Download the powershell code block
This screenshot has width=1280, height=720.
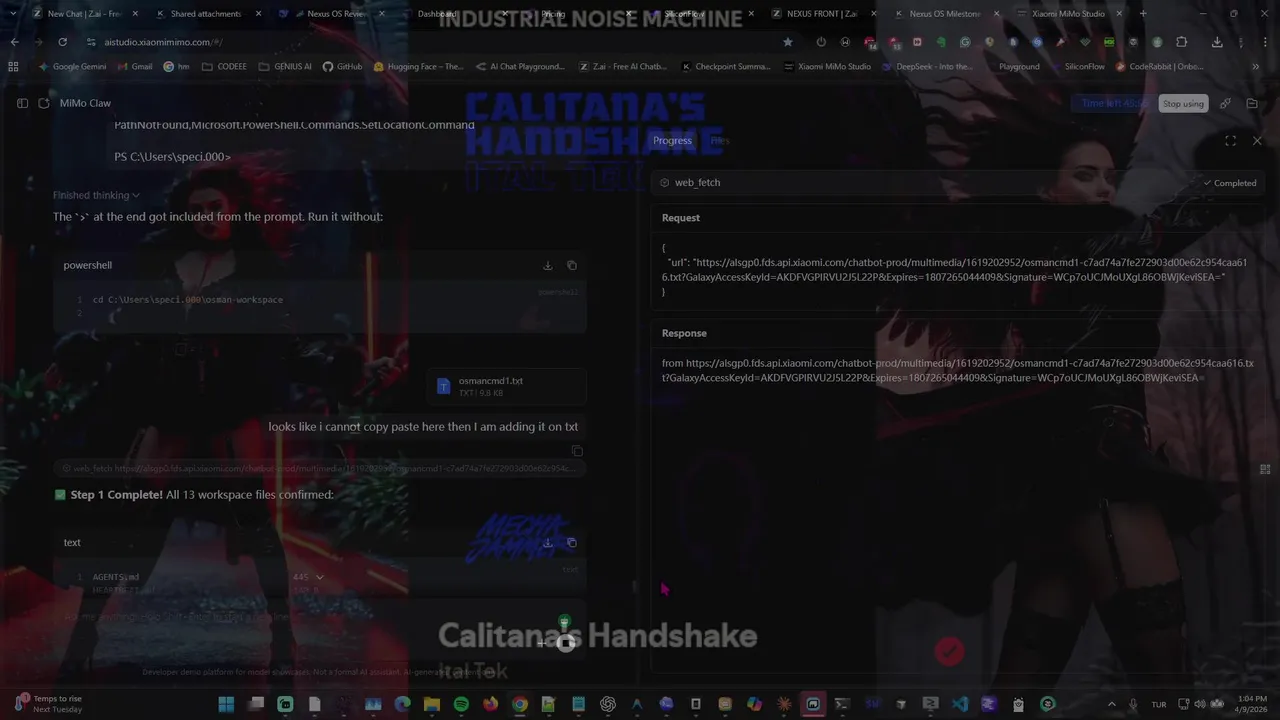[547, 265]
